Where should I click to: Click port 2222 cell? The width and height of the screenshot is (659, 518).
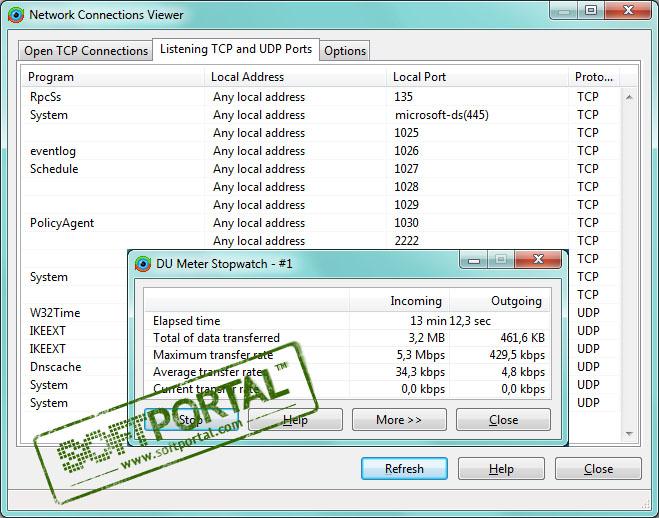[406, 241]
